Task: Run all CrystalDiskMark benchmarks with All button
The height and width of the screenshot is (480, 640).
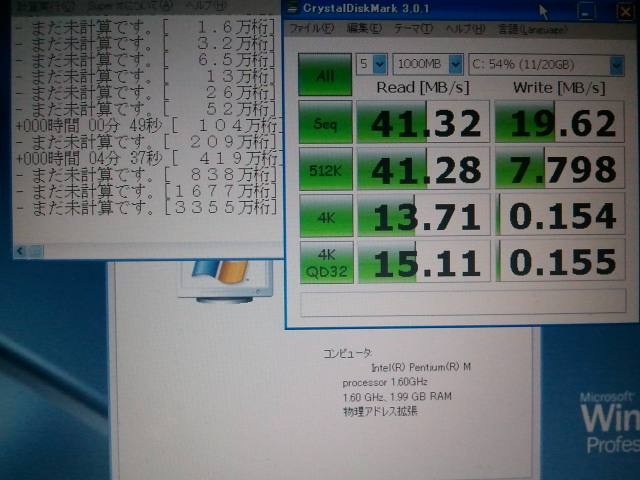Action: click(325, 75)
